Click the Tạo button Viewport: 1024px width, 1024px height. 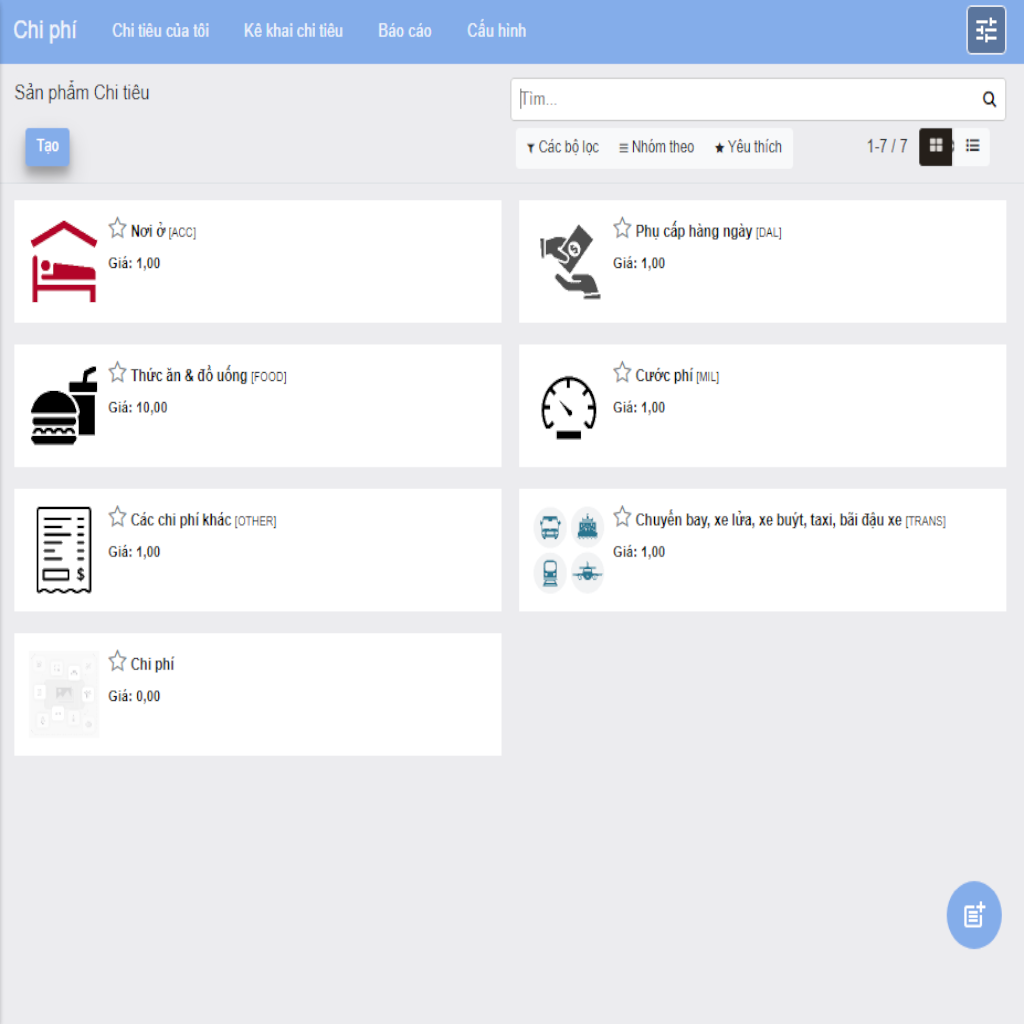[x=47, y=146]
